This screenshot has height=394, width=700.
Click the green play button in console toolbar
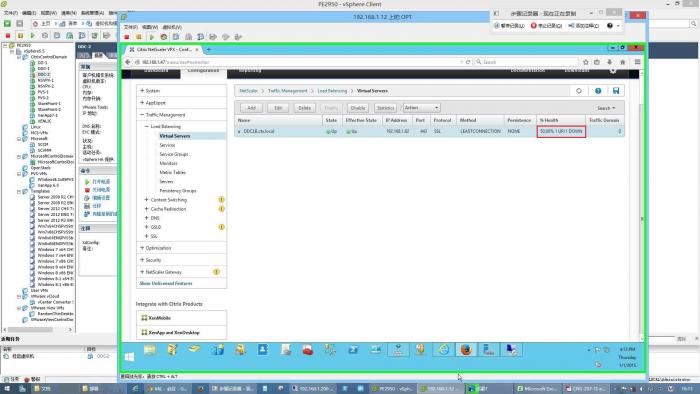coord(151,37)
